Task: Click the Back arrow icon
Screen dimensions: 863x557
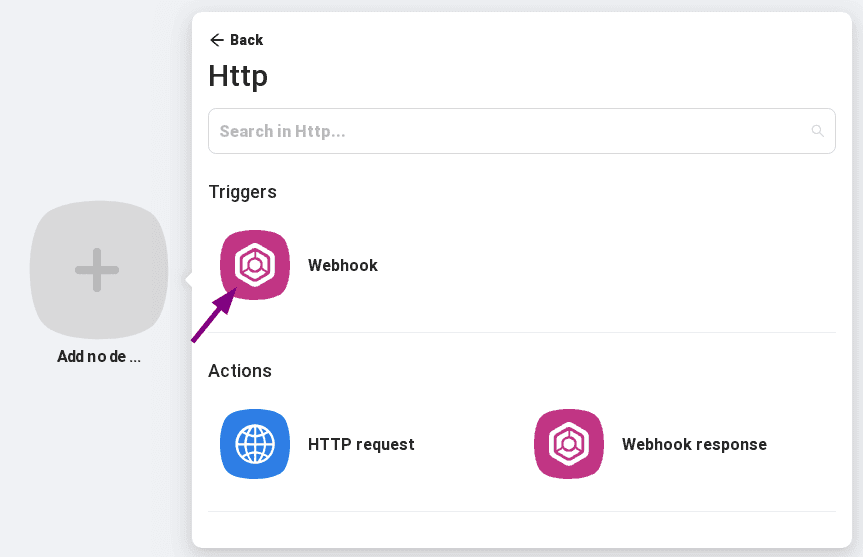Action: click(x=216, y=40)
